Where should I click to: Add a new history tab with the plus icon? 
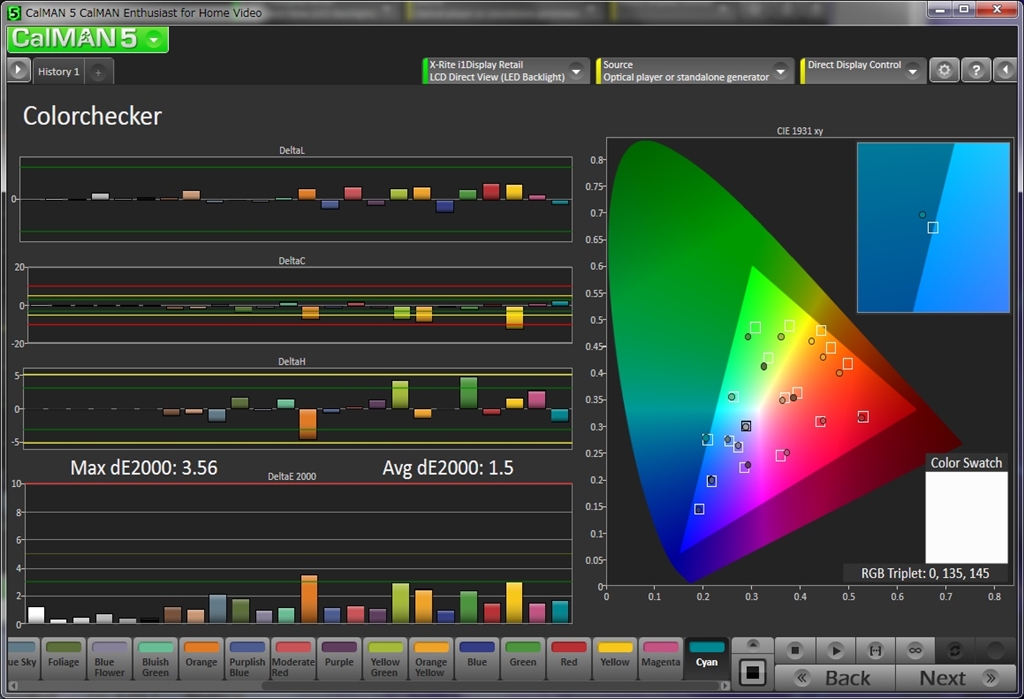pos(98,72)
